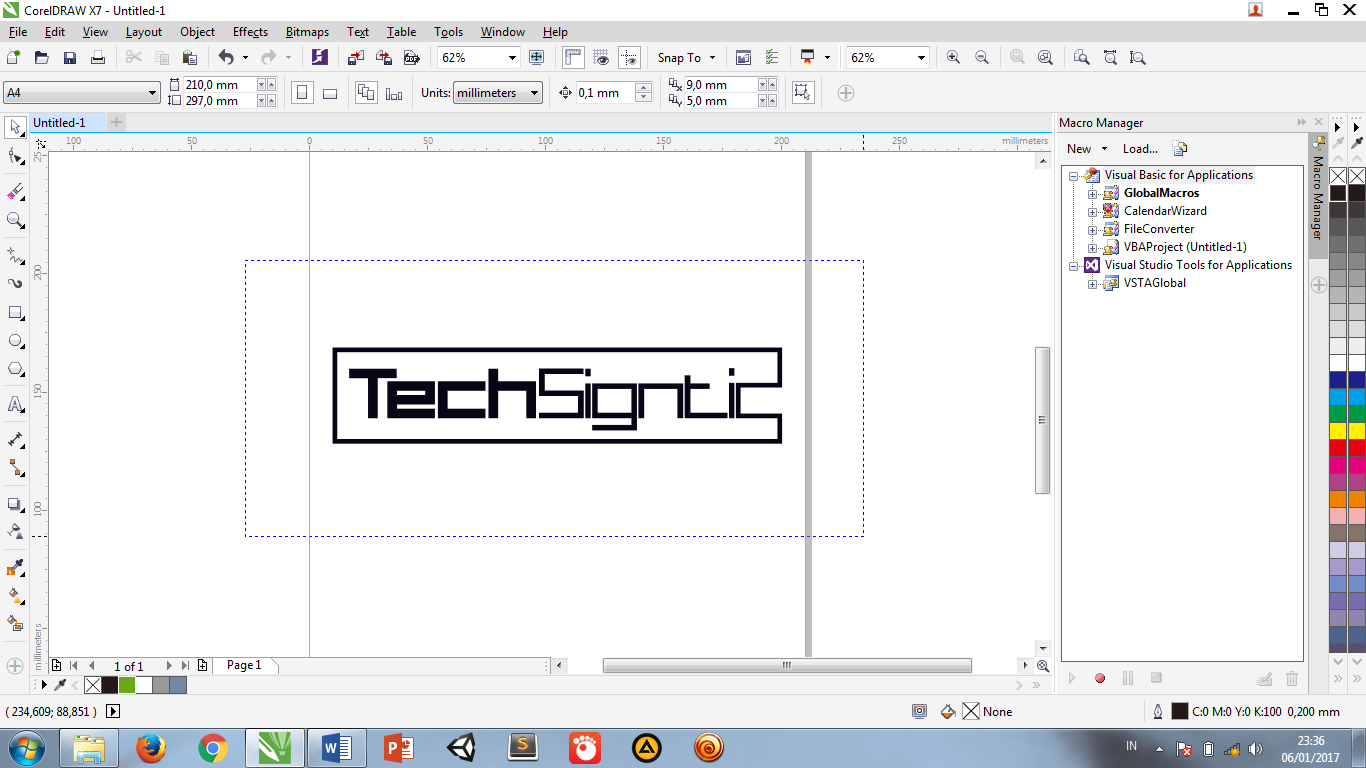Click Load... in Macro Manager
Viewport: 1366px width, 768px height.
click(x=1140, y=149)
